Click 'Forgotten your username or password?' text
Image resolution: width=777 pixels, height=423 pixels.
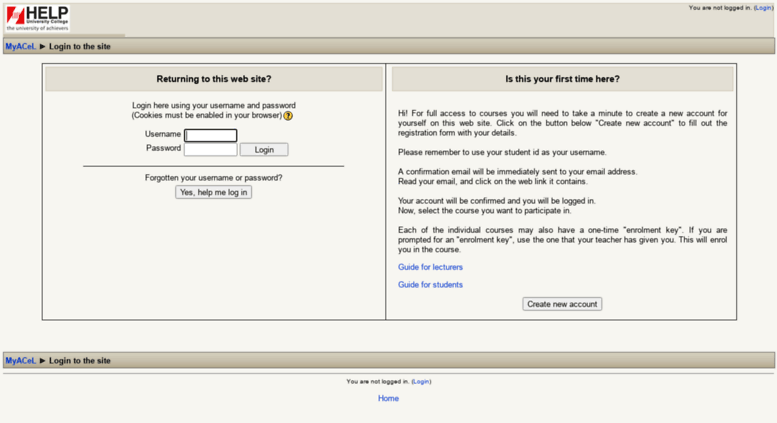click(214, 178)
